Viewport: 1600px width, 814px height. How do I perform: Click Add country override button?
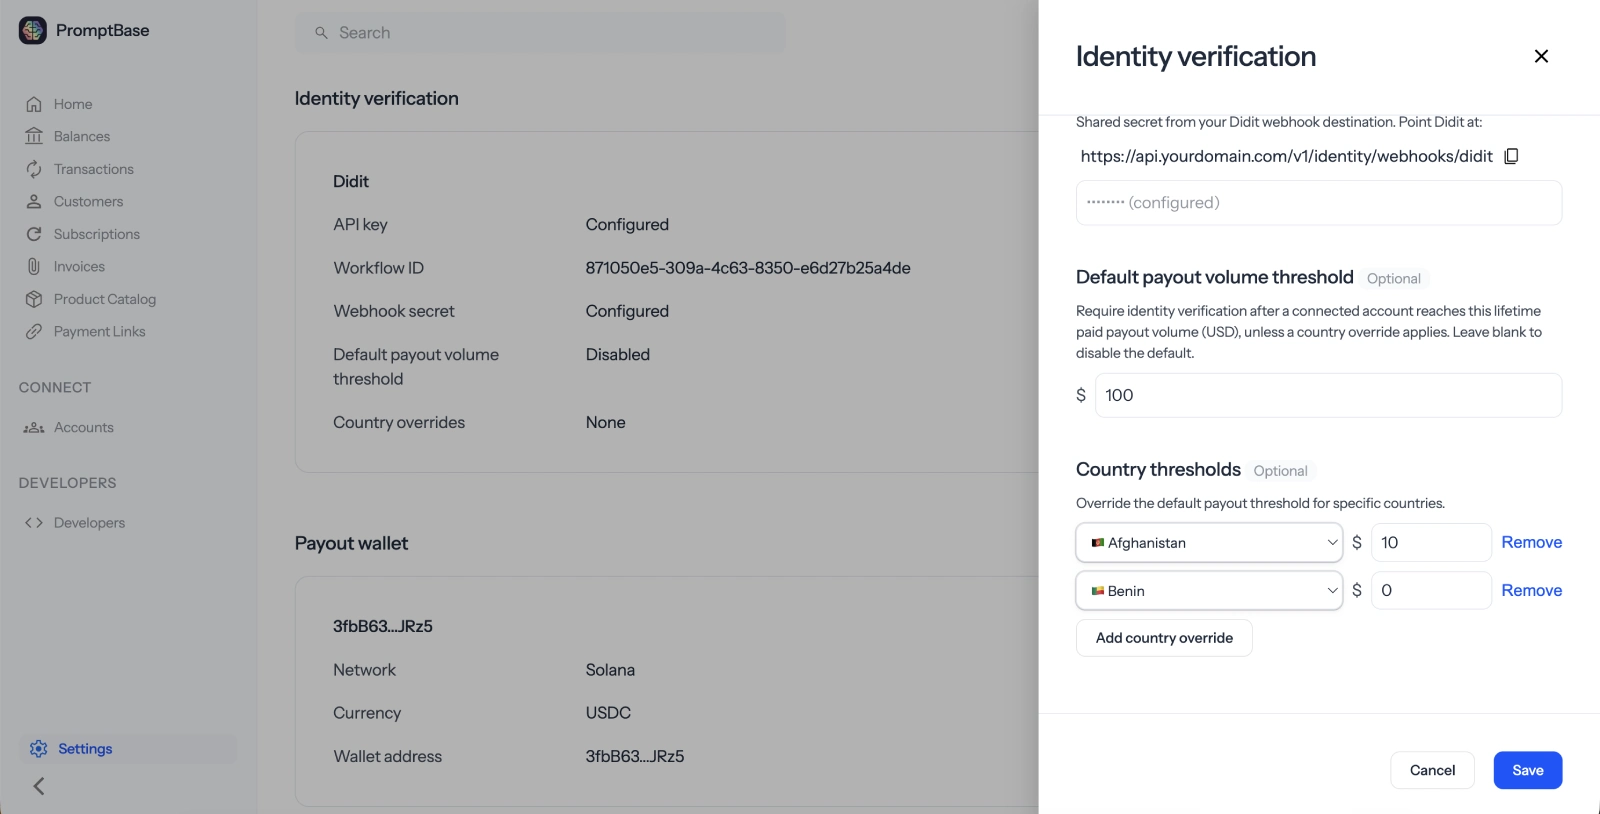(x=1164, y=638)
